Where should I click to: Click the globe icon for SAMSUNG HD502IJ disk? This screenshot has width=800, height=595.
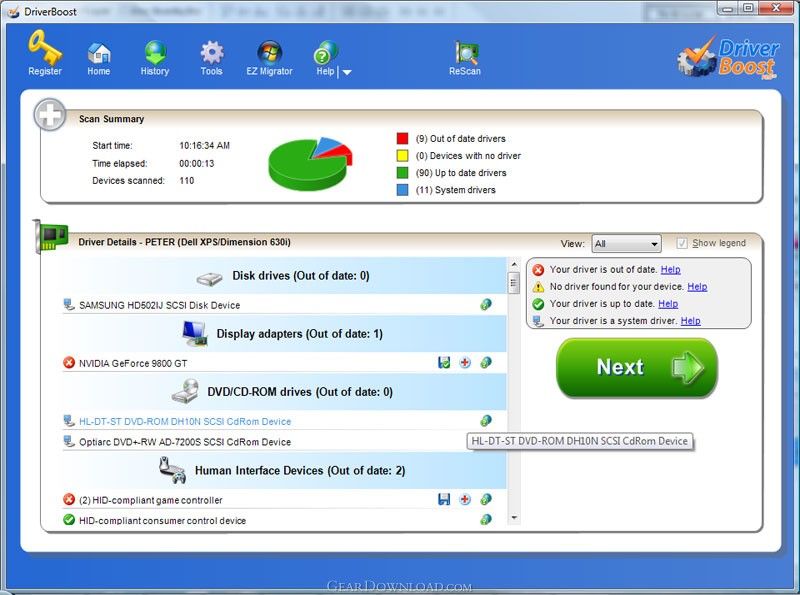click(486, 305)
